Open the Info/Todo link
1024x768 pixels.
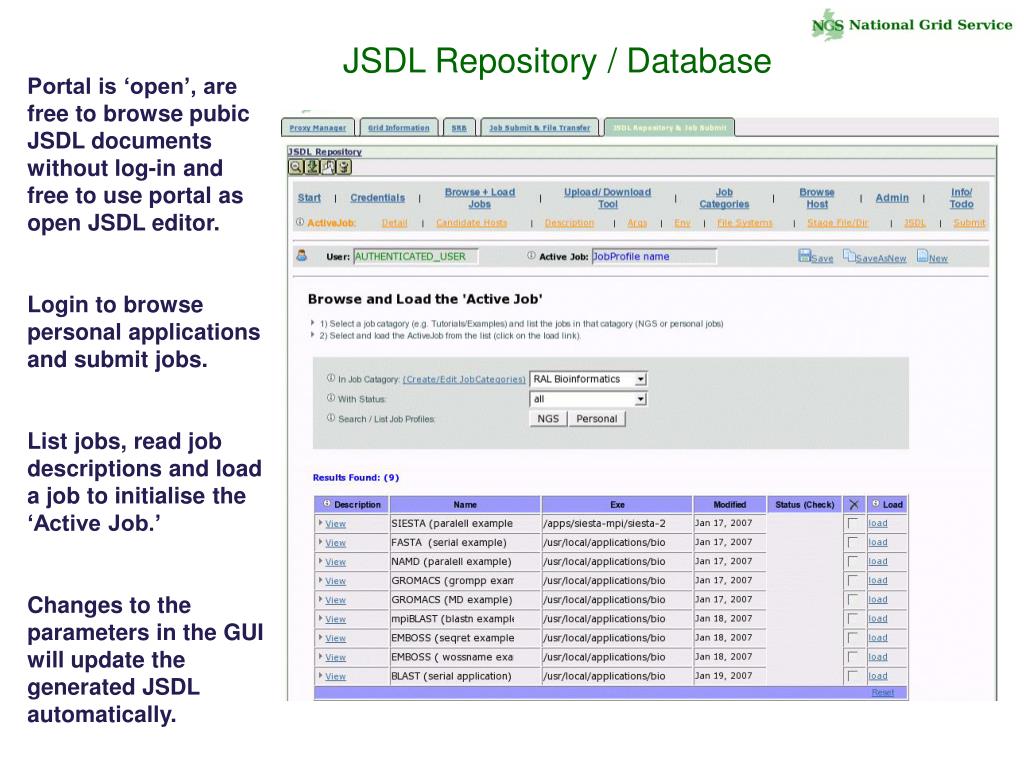(x=961, y=198)
